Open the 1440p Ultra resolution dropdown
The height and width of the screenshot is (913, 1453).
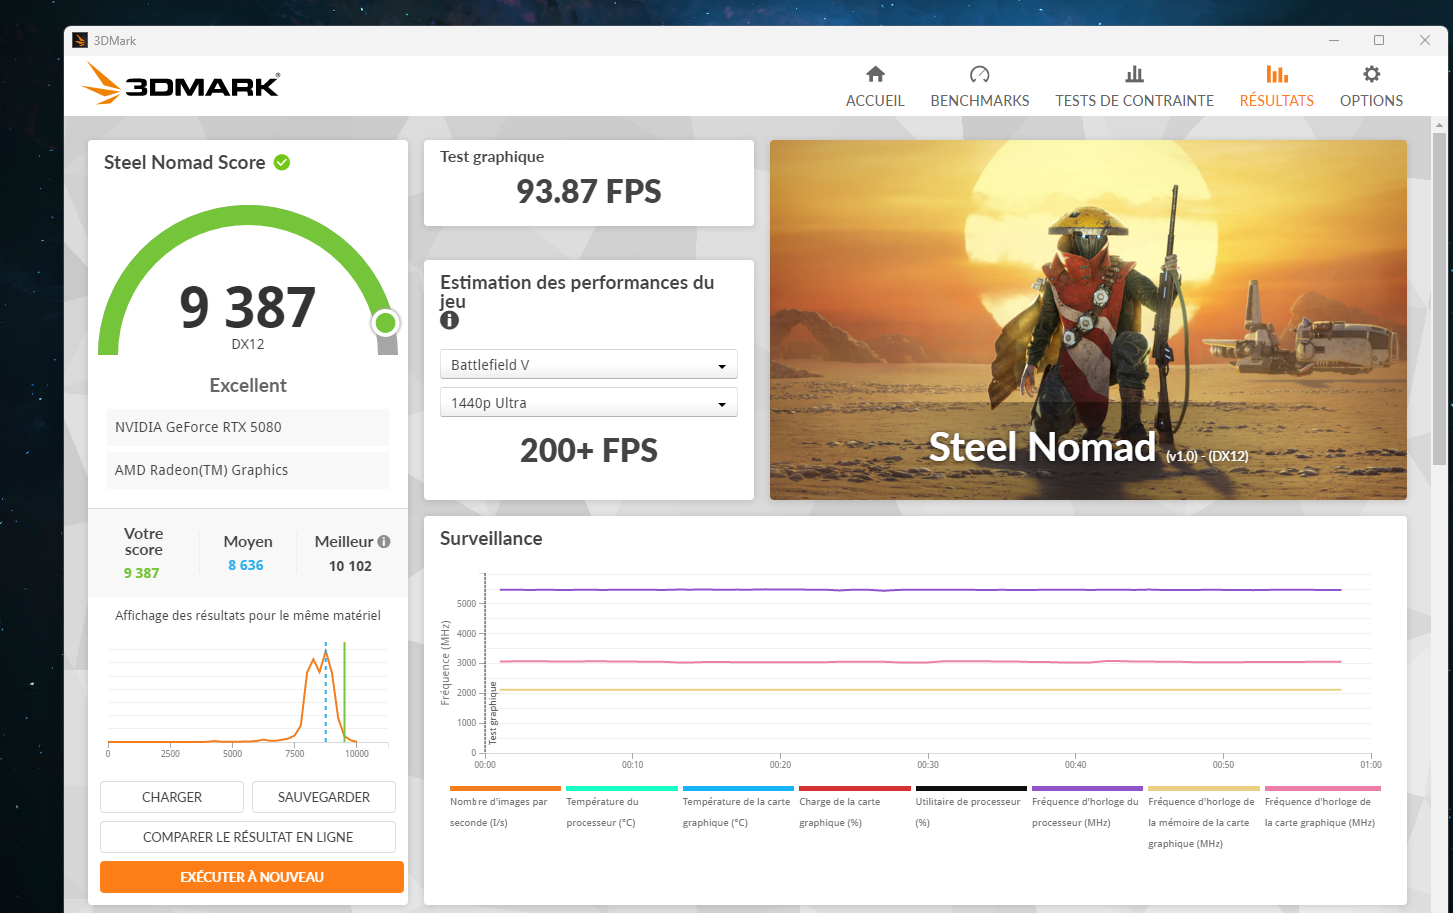pos(589,402)
